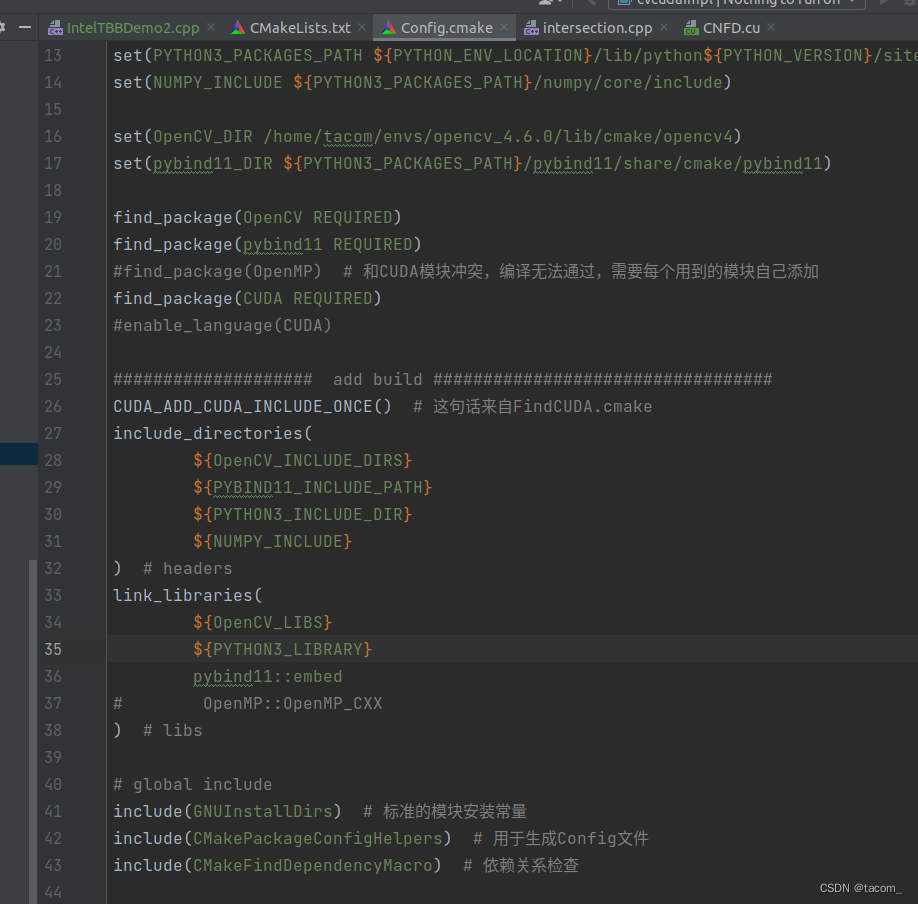The image size is (918, 904).
Task: Open the CNFD.cu tab
Action: [731, 28]
